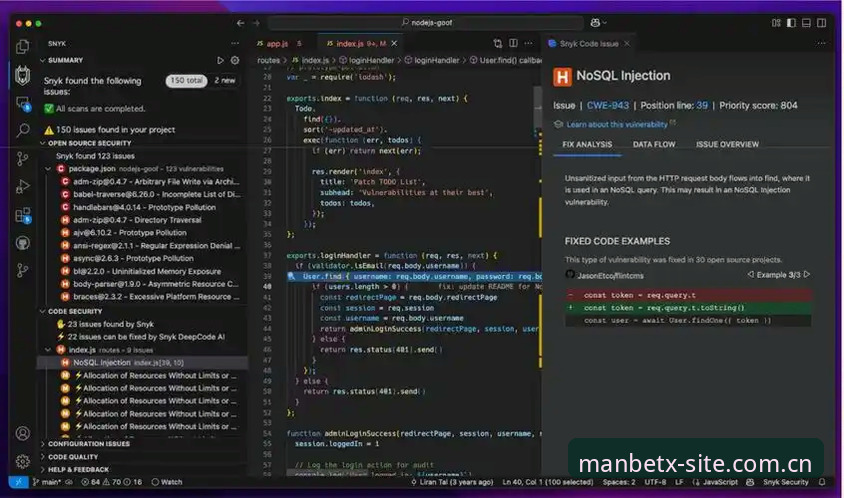Open the Snyk panel more actions menu
Viewport: 844px width, 498px height.
coord(235,43)
